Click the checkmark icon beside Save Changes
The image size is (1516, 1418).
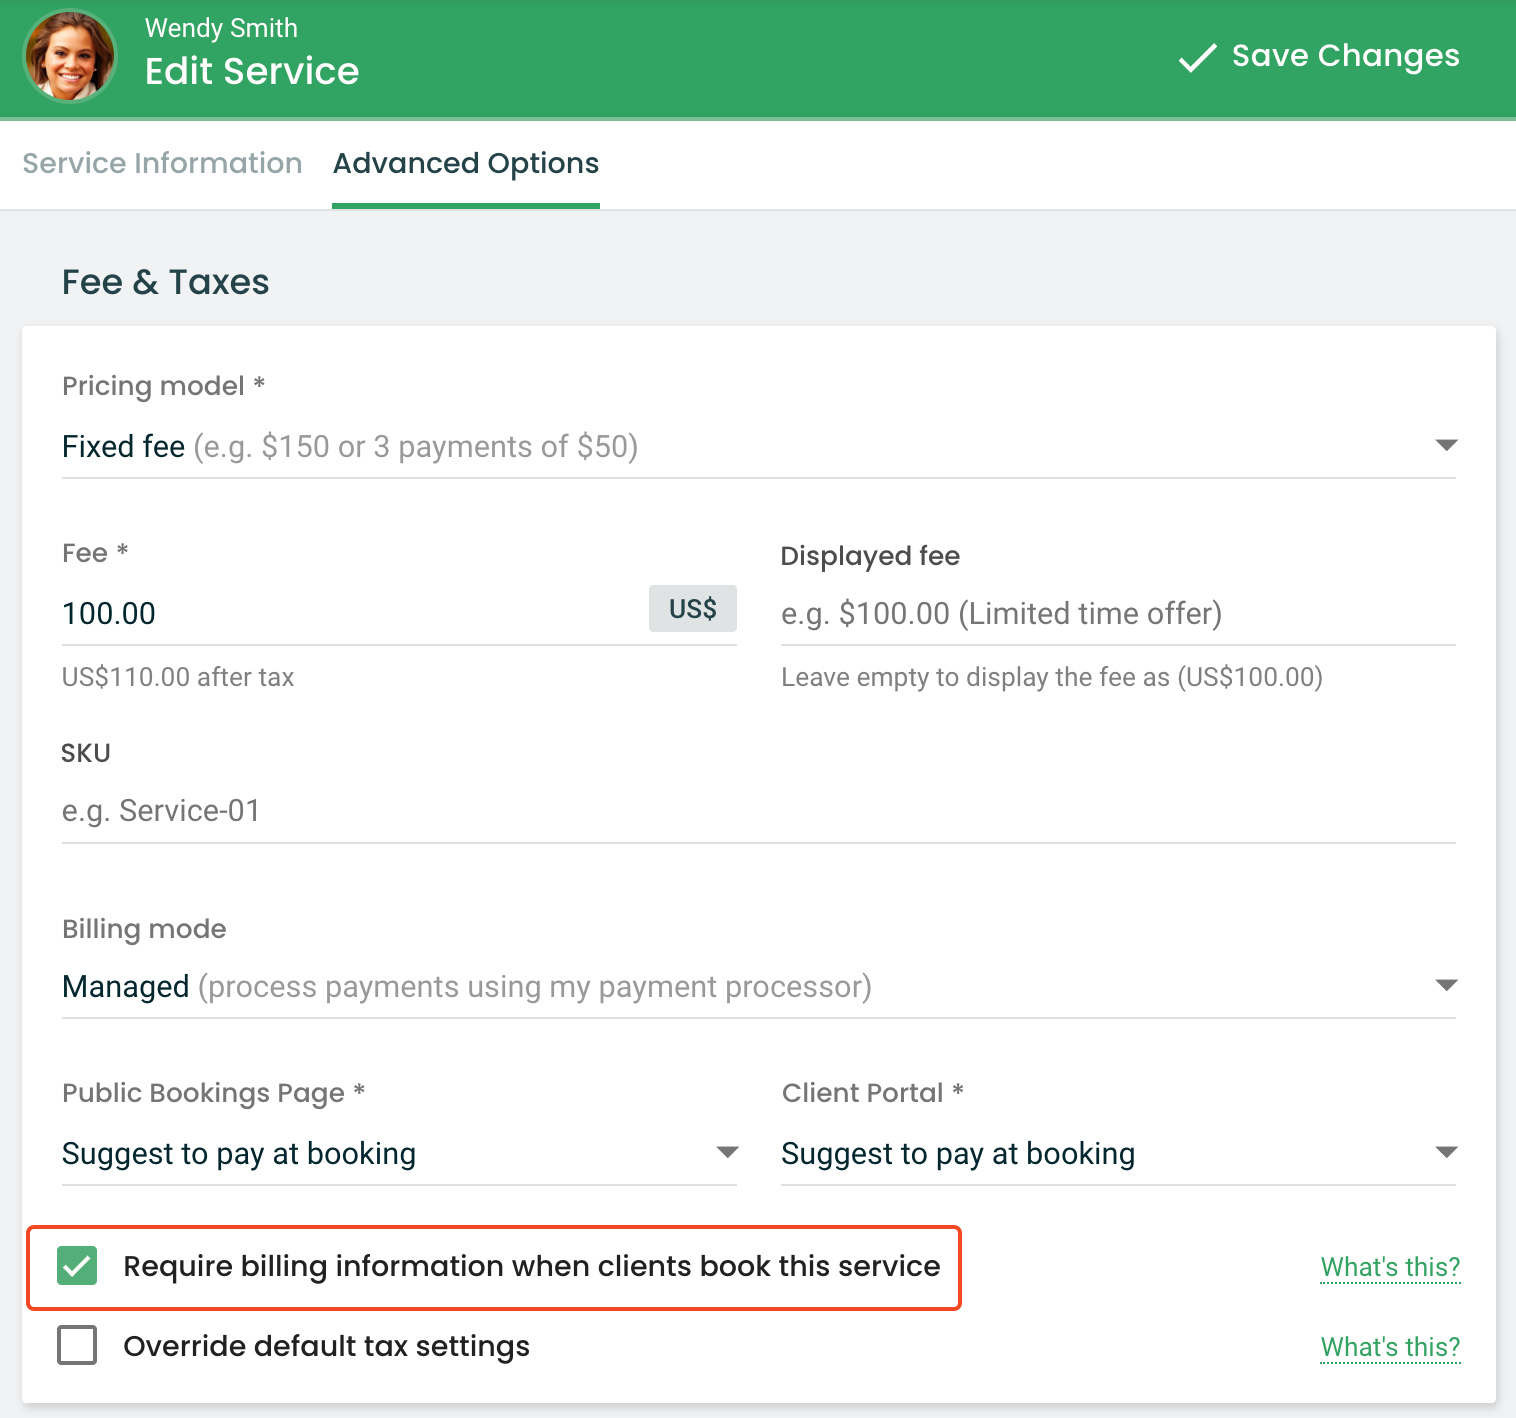coord(1197,58)
